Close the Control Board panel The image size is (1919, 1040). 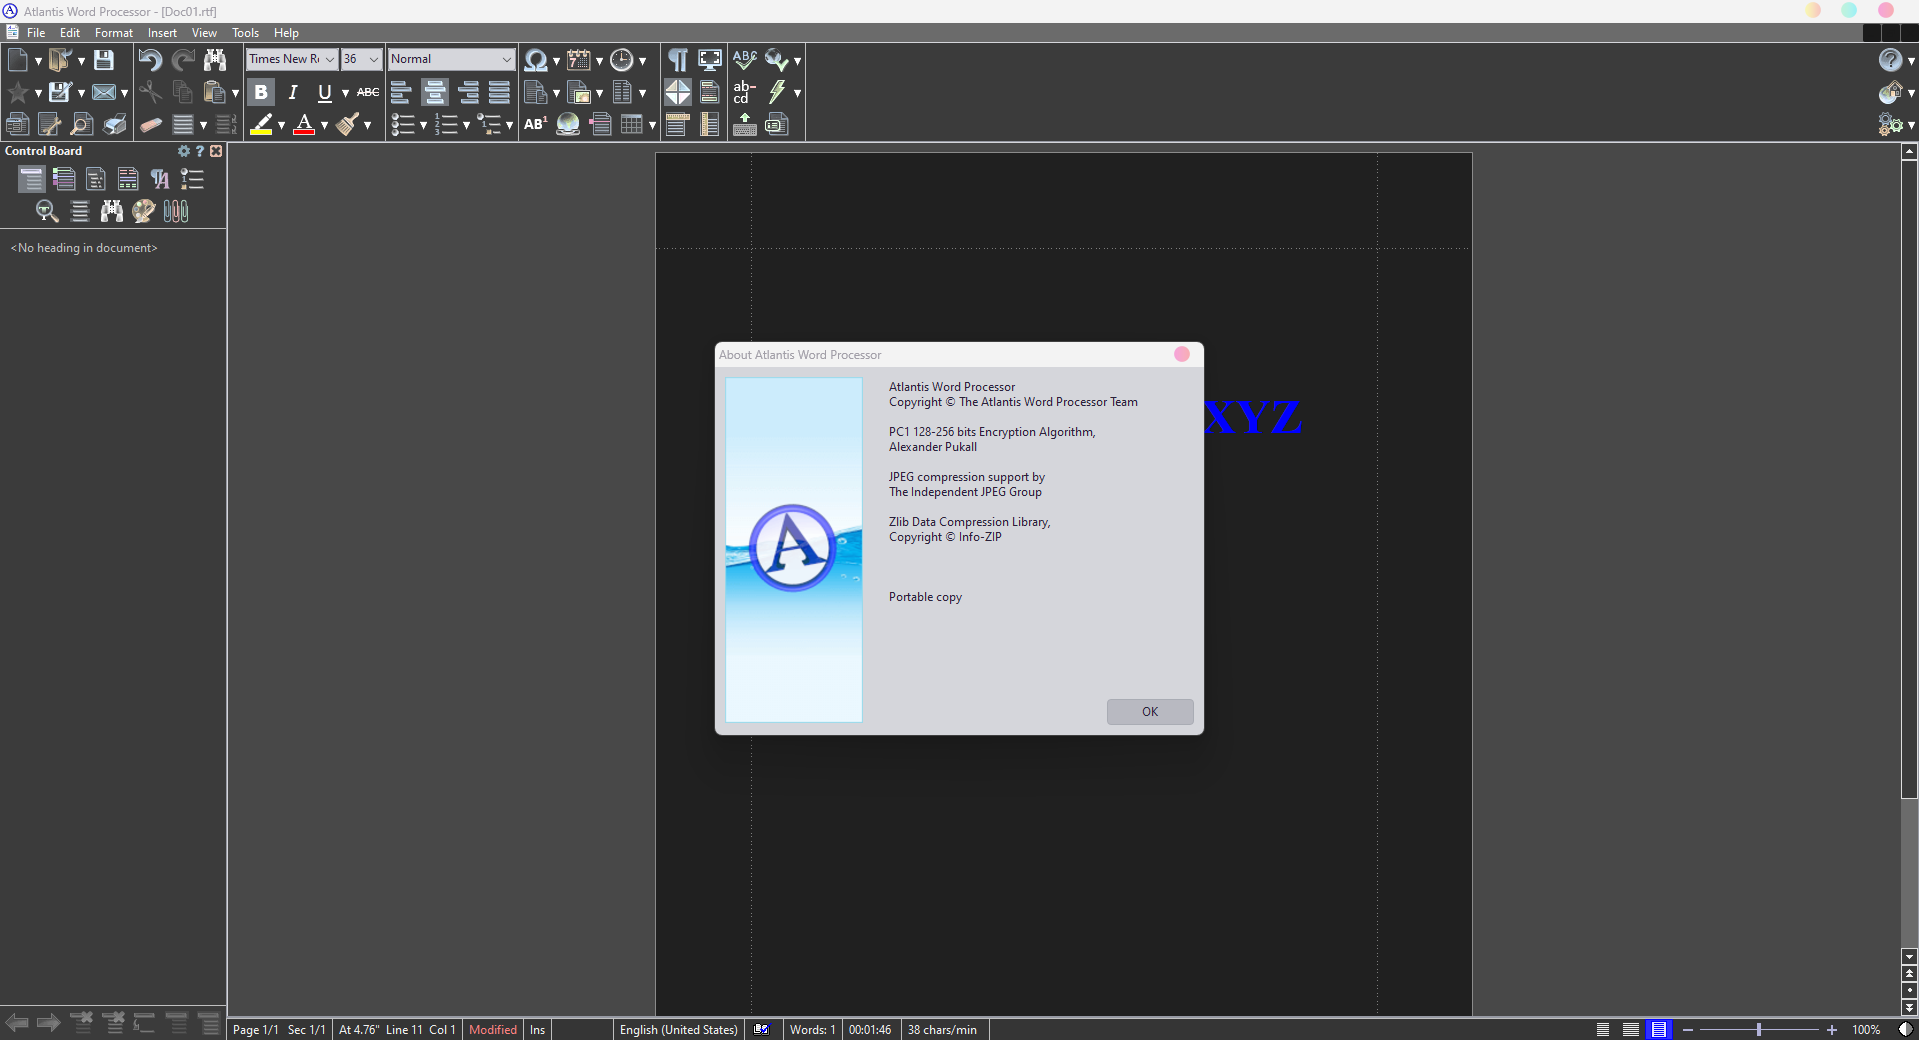pos(216,151)
